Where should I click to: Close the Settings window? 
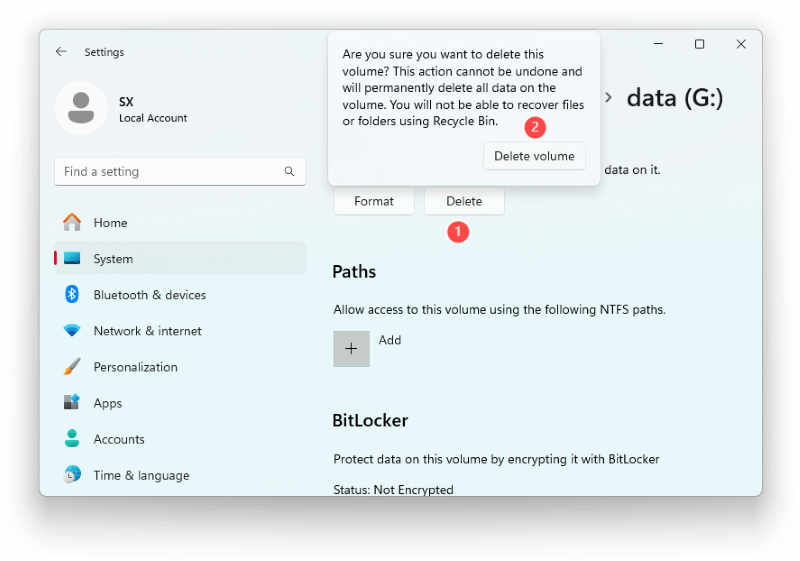pyautogui.click(x=741, y=44)
